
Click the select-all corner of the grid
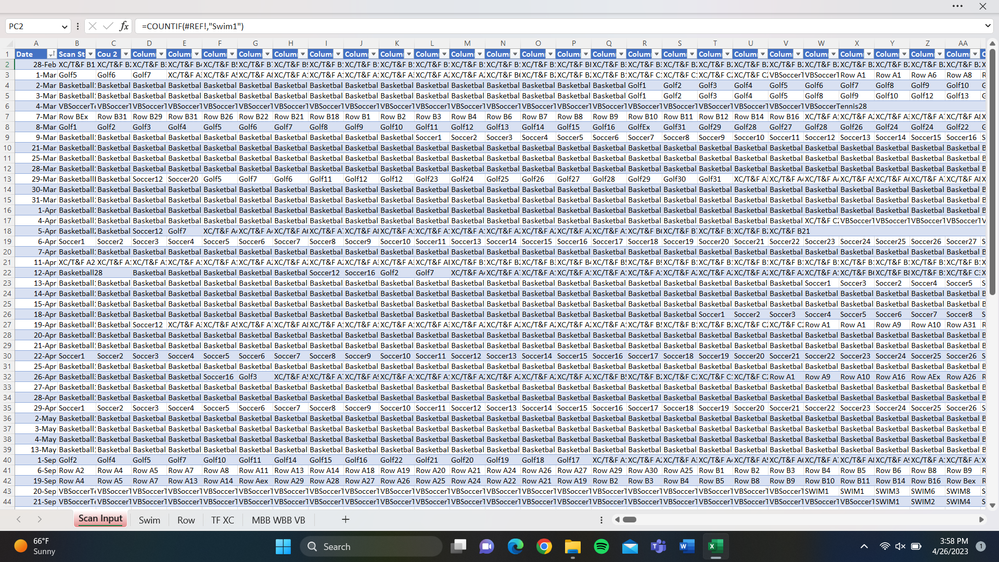[7, 44]
